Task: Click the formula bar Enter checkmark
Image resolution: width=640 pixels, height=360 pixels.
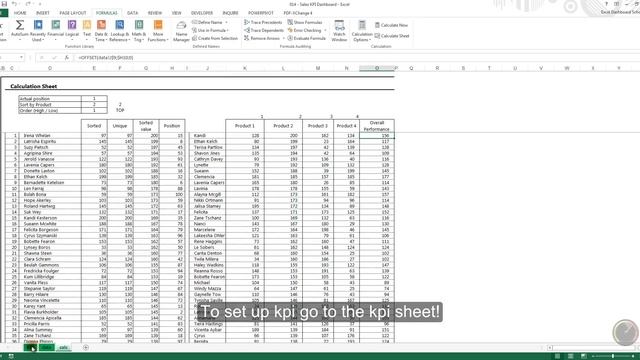Action: click(53, 58)
